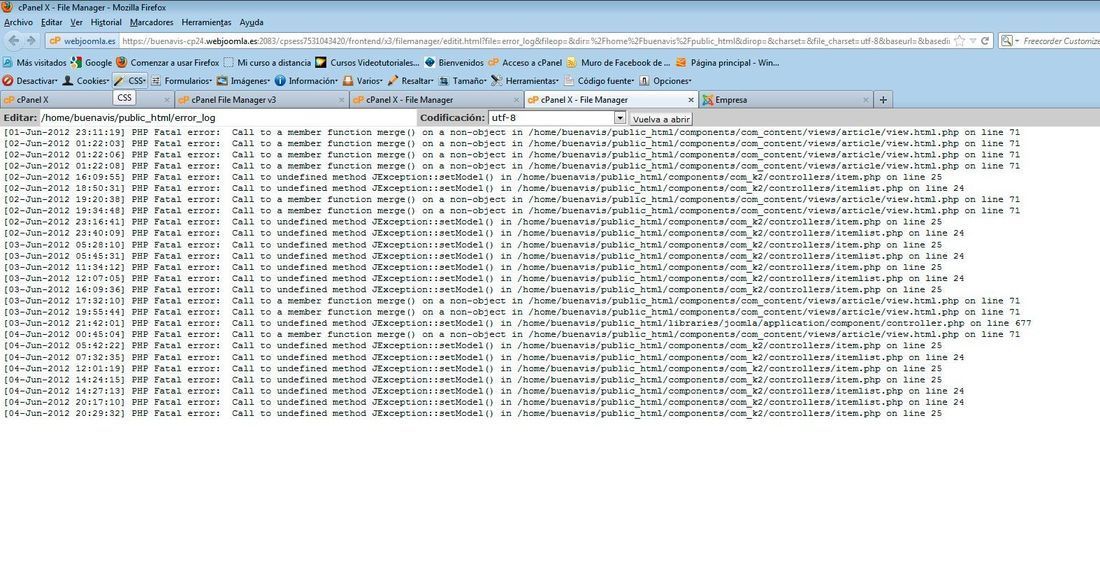Close the active cPanel X - File Manager tab
Viewport: 1100px width, 583px height.
pos(690,100)
